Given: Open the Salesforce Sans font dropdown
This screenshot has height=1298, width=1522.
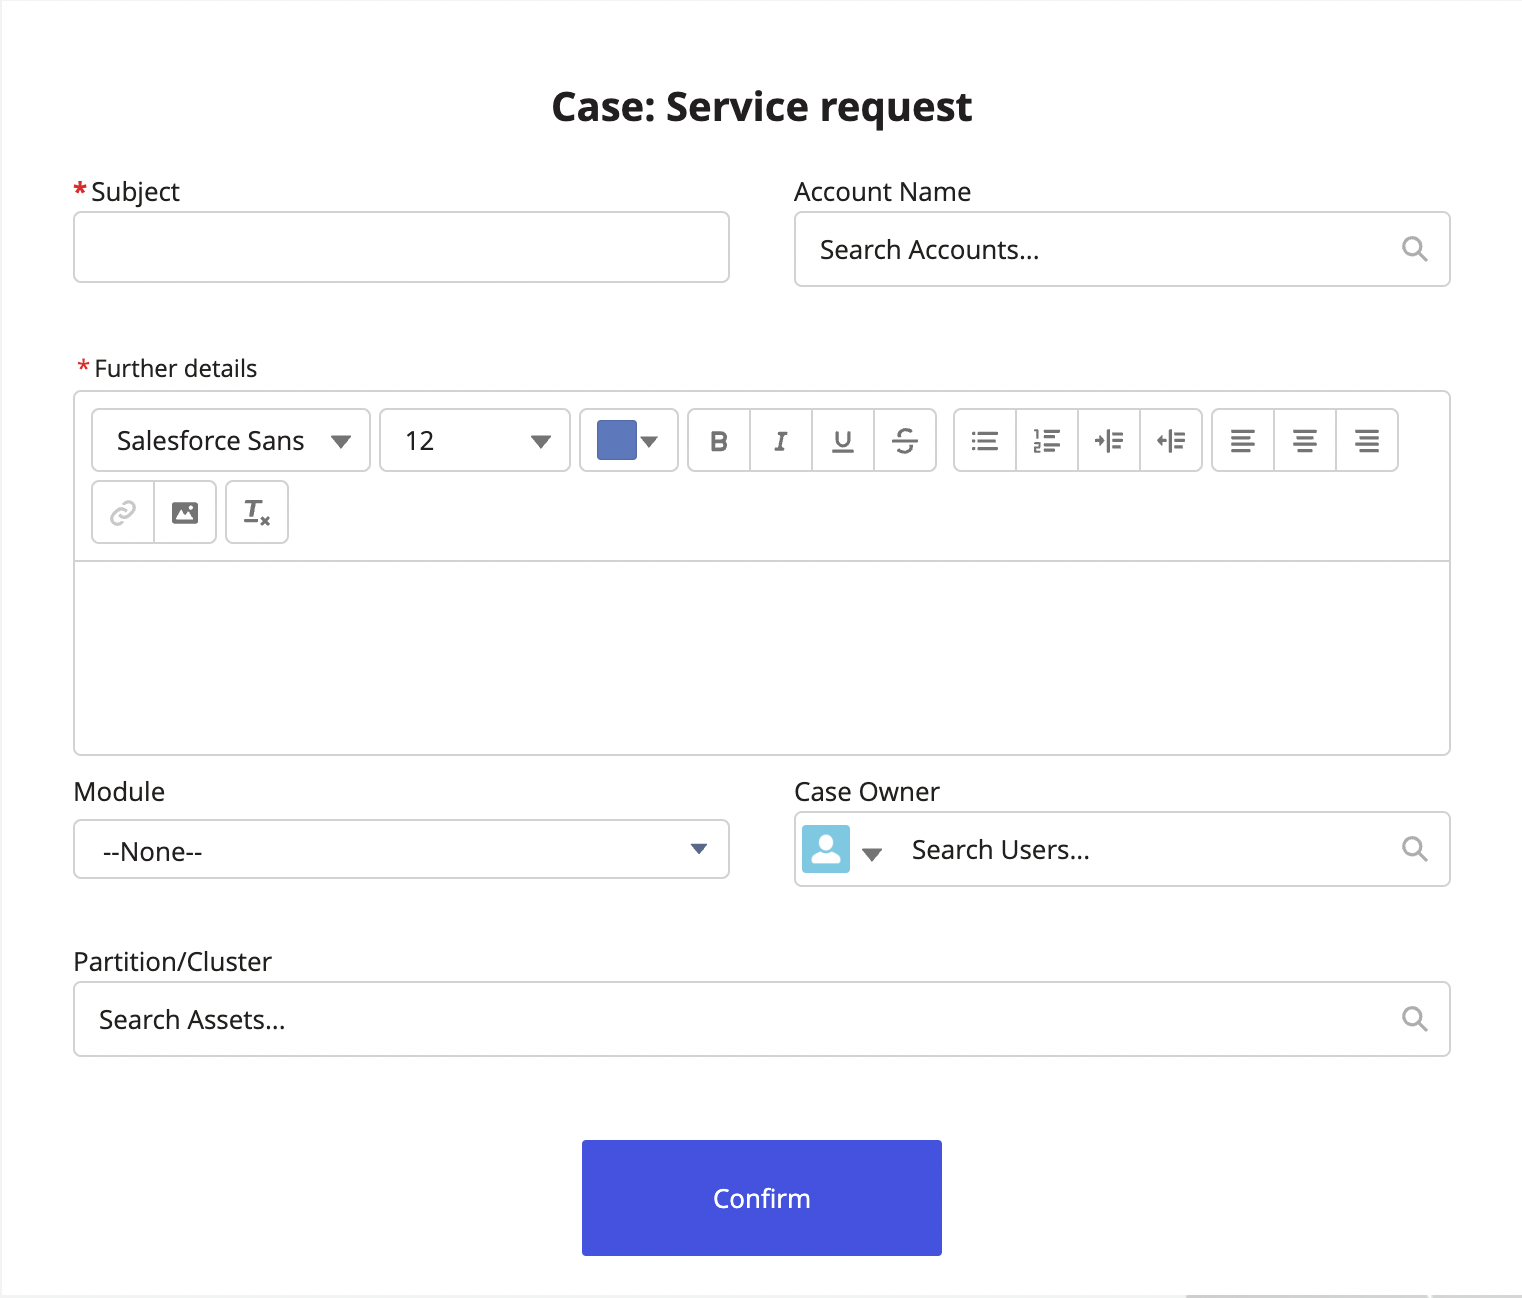Looking at the screenshot, I should tap(231, 441).
